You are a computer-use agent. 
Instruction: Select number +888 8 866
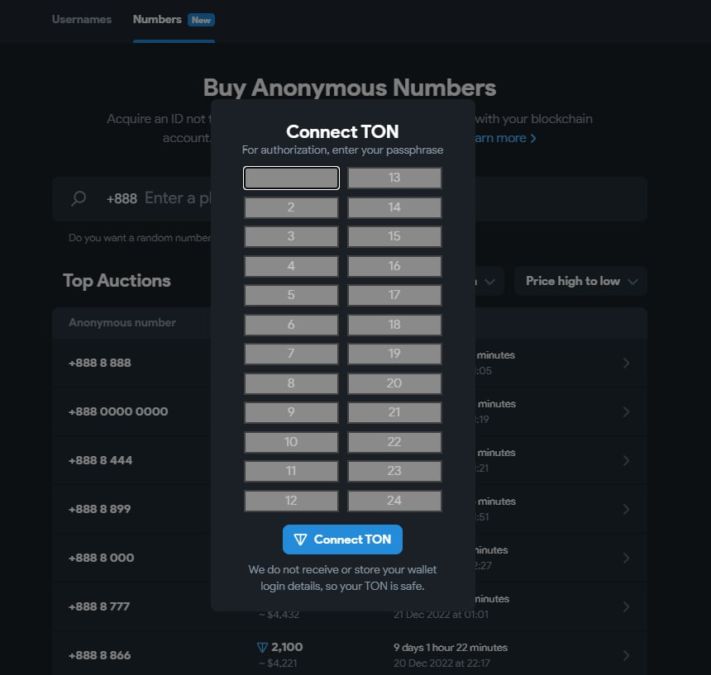coord(99,655)
